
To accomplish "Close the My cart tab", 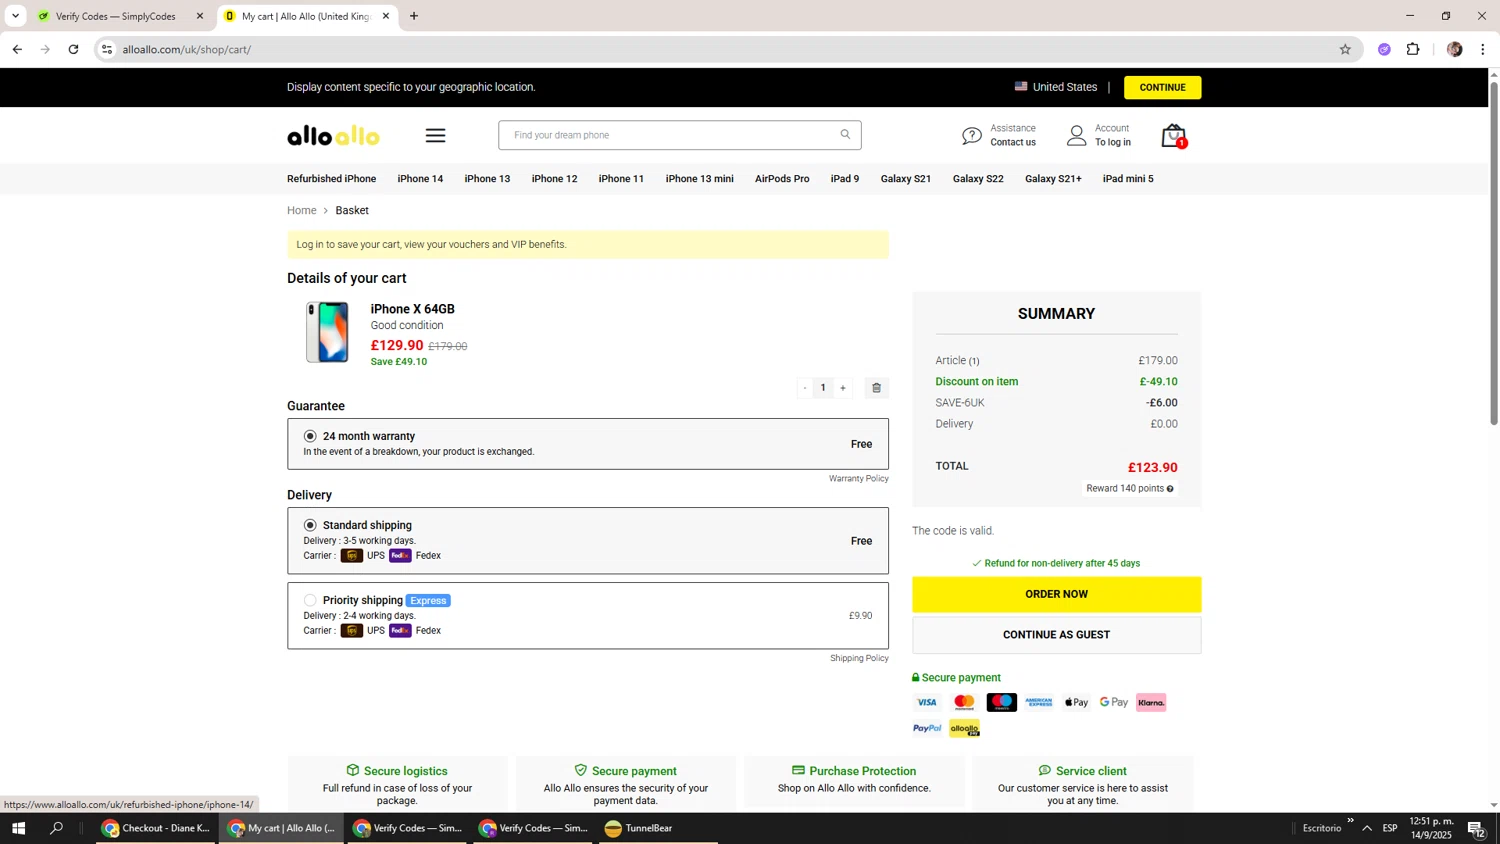I will click(x=386, y=16).
